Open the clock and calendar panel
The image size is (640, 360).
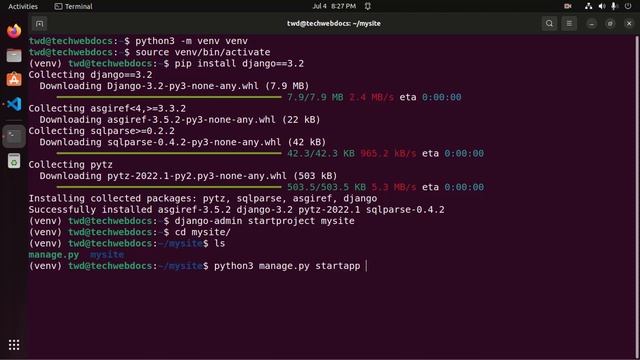click(x=334, y=6)
